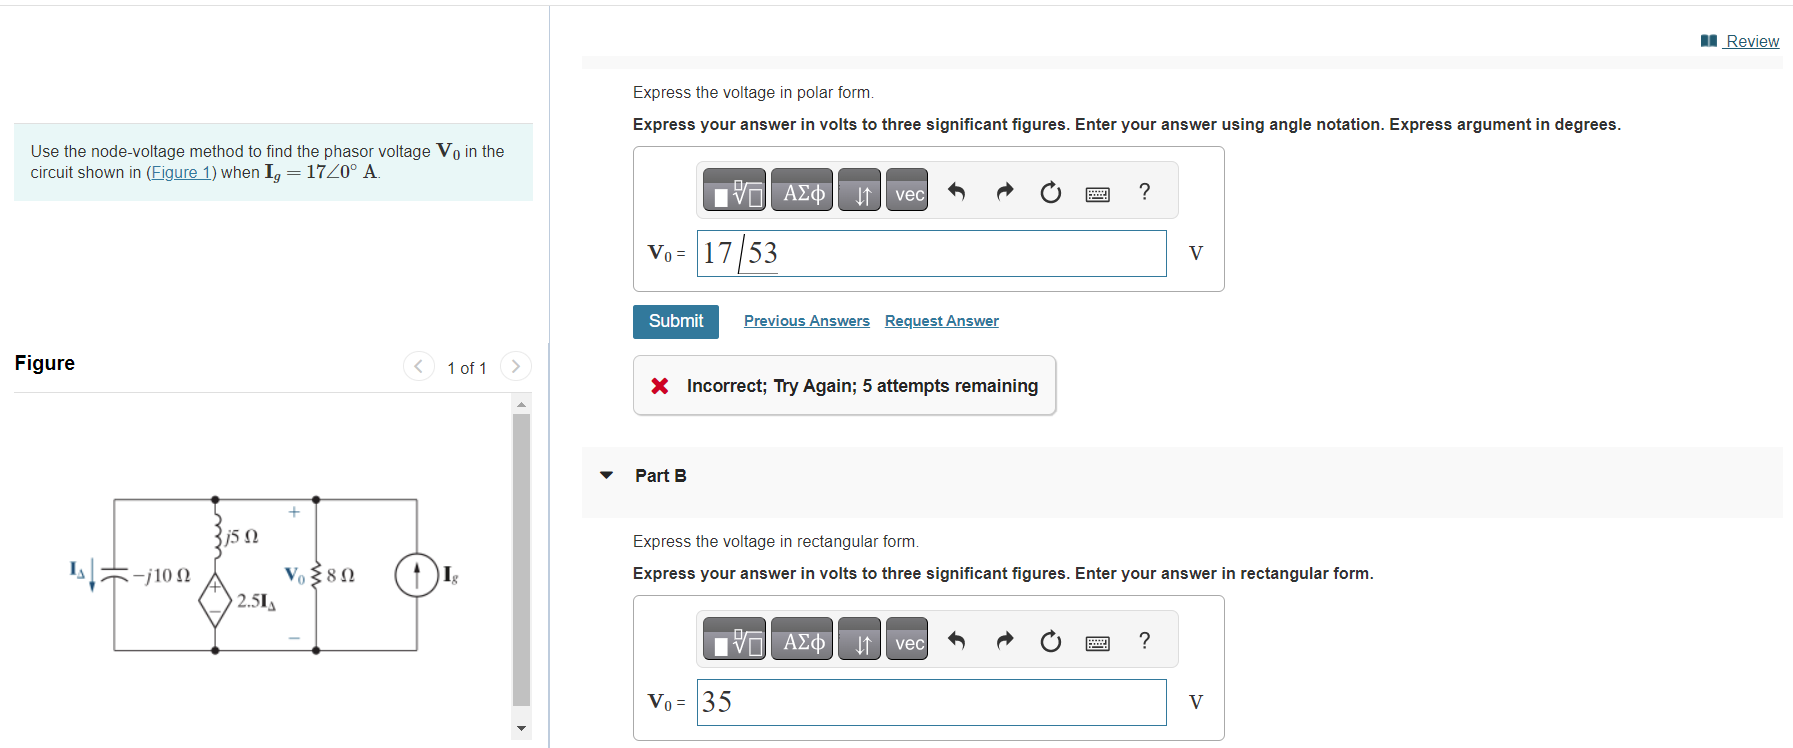The image size is (1793, 748).
Task: Request the answer via Request Answer
Action: click(940, 320)
